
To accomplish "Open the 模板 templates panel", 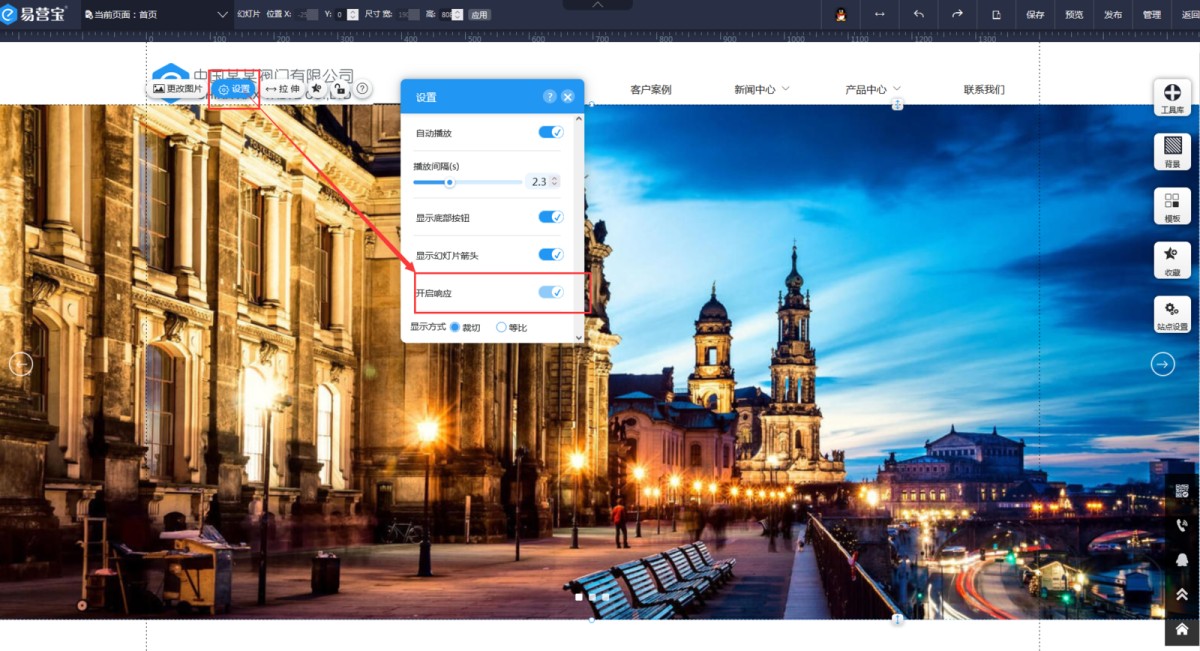I will 1171,206.
